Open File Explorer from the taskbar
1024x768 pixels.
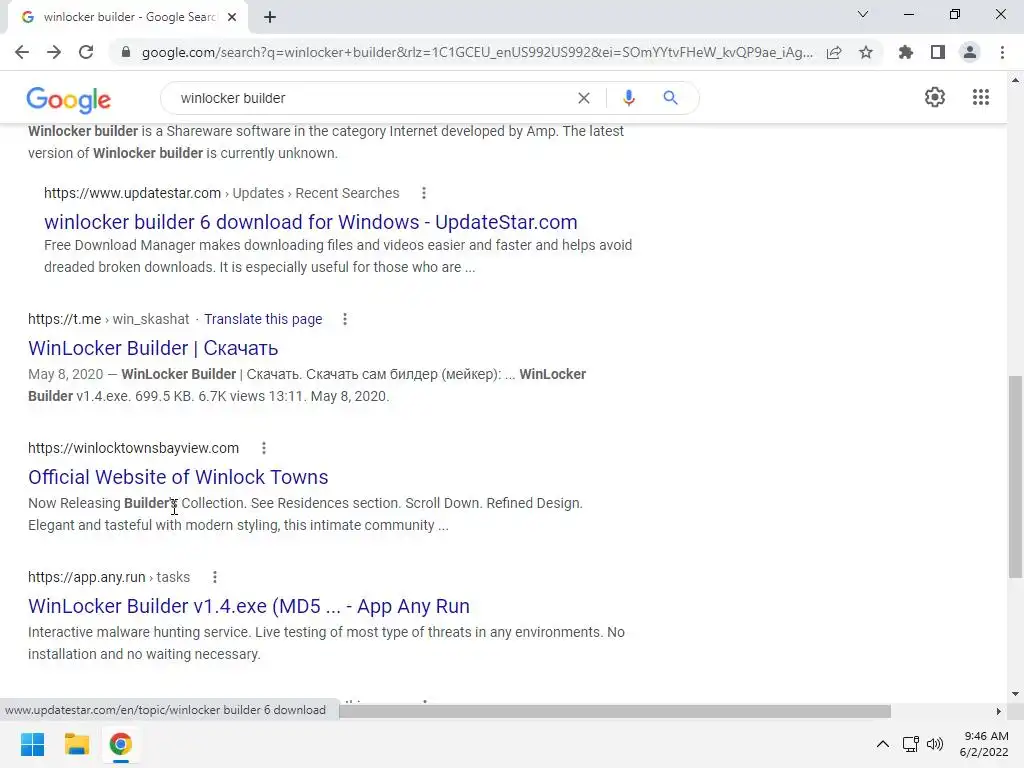(76, 744)
